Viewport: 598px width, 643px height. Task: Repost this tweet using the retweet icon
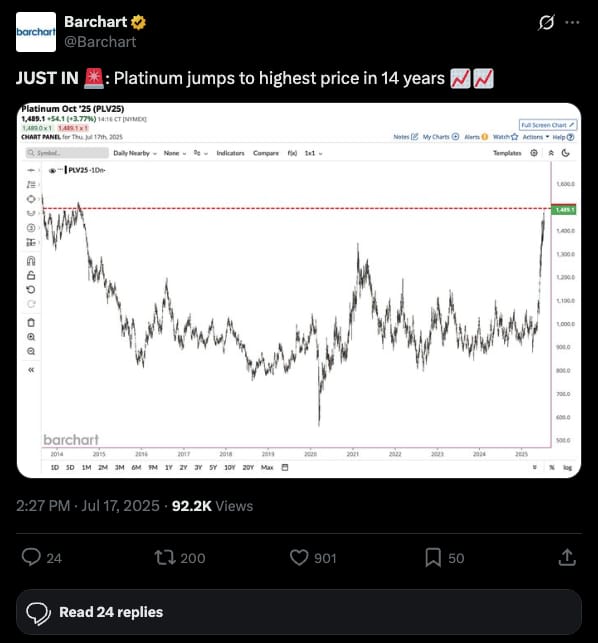point(165,558)
